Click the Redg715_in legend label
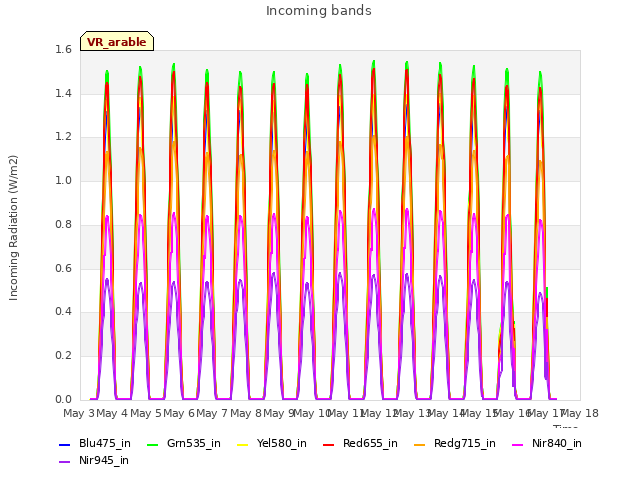 pyautogui.click(x=465, y=444)
